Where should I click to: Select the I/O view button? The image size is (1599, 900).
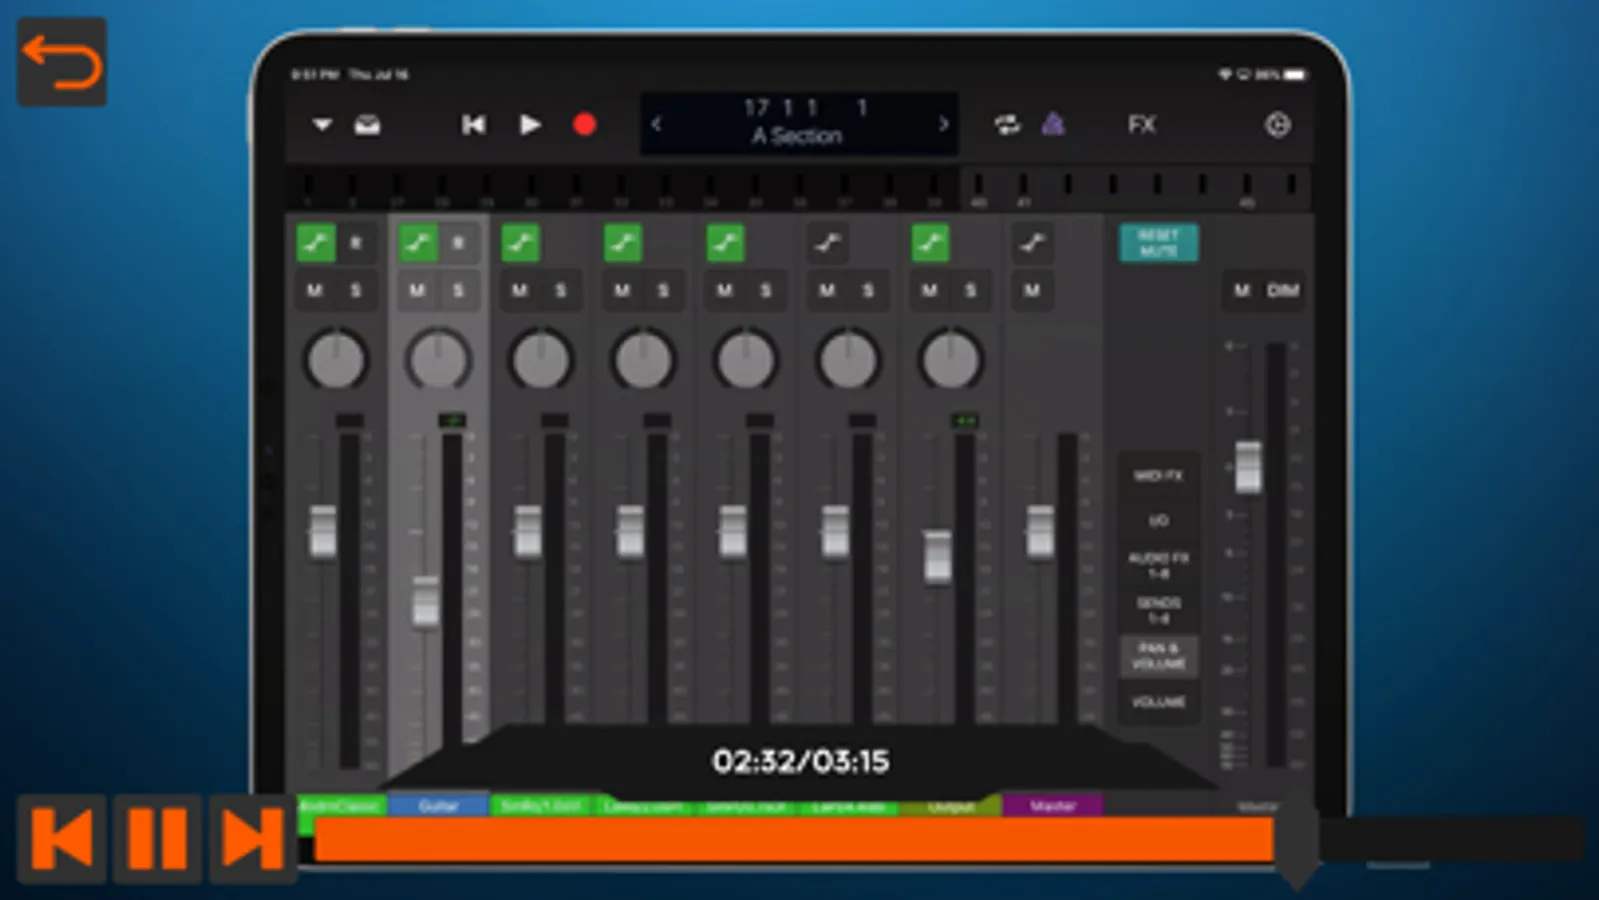(1158, 521)
